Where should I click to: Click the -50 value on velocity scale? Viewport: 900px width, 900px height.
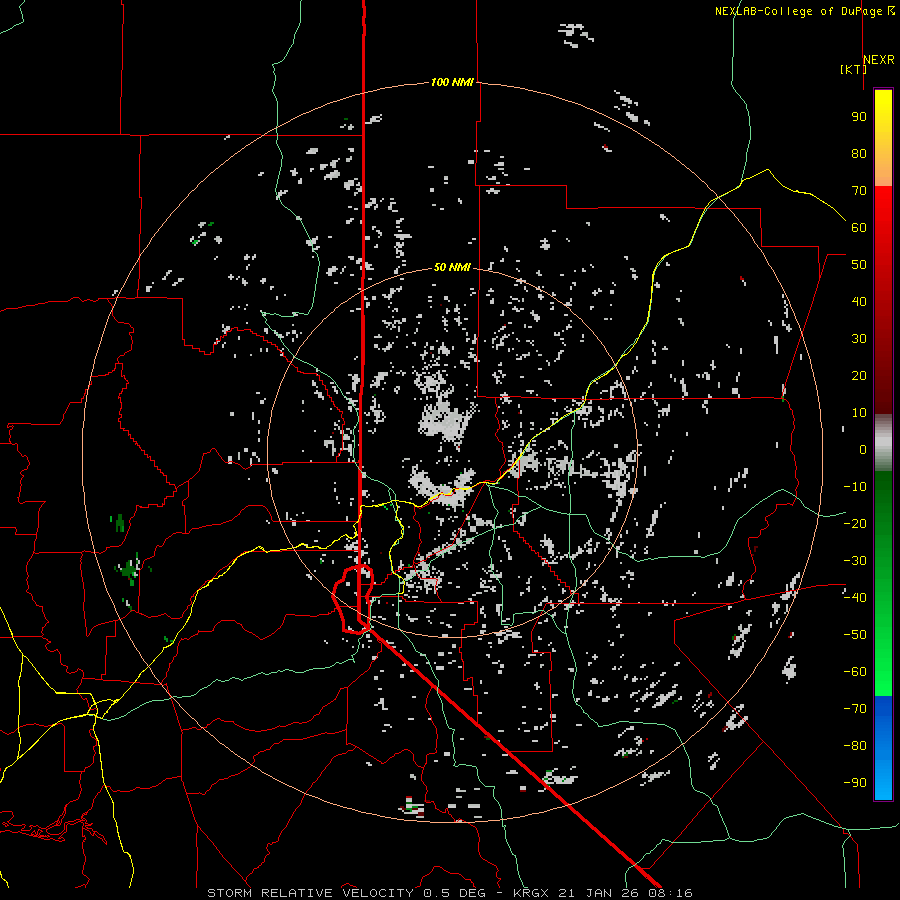pyautogui.click(x=855, y=635)
